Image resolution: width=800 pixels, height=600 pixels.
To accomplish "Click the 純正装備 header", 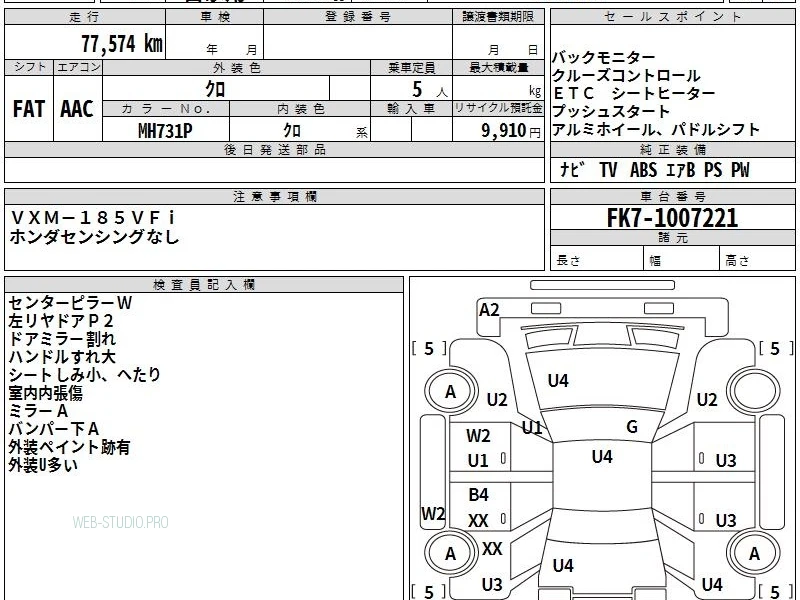I will coord(672,150).
